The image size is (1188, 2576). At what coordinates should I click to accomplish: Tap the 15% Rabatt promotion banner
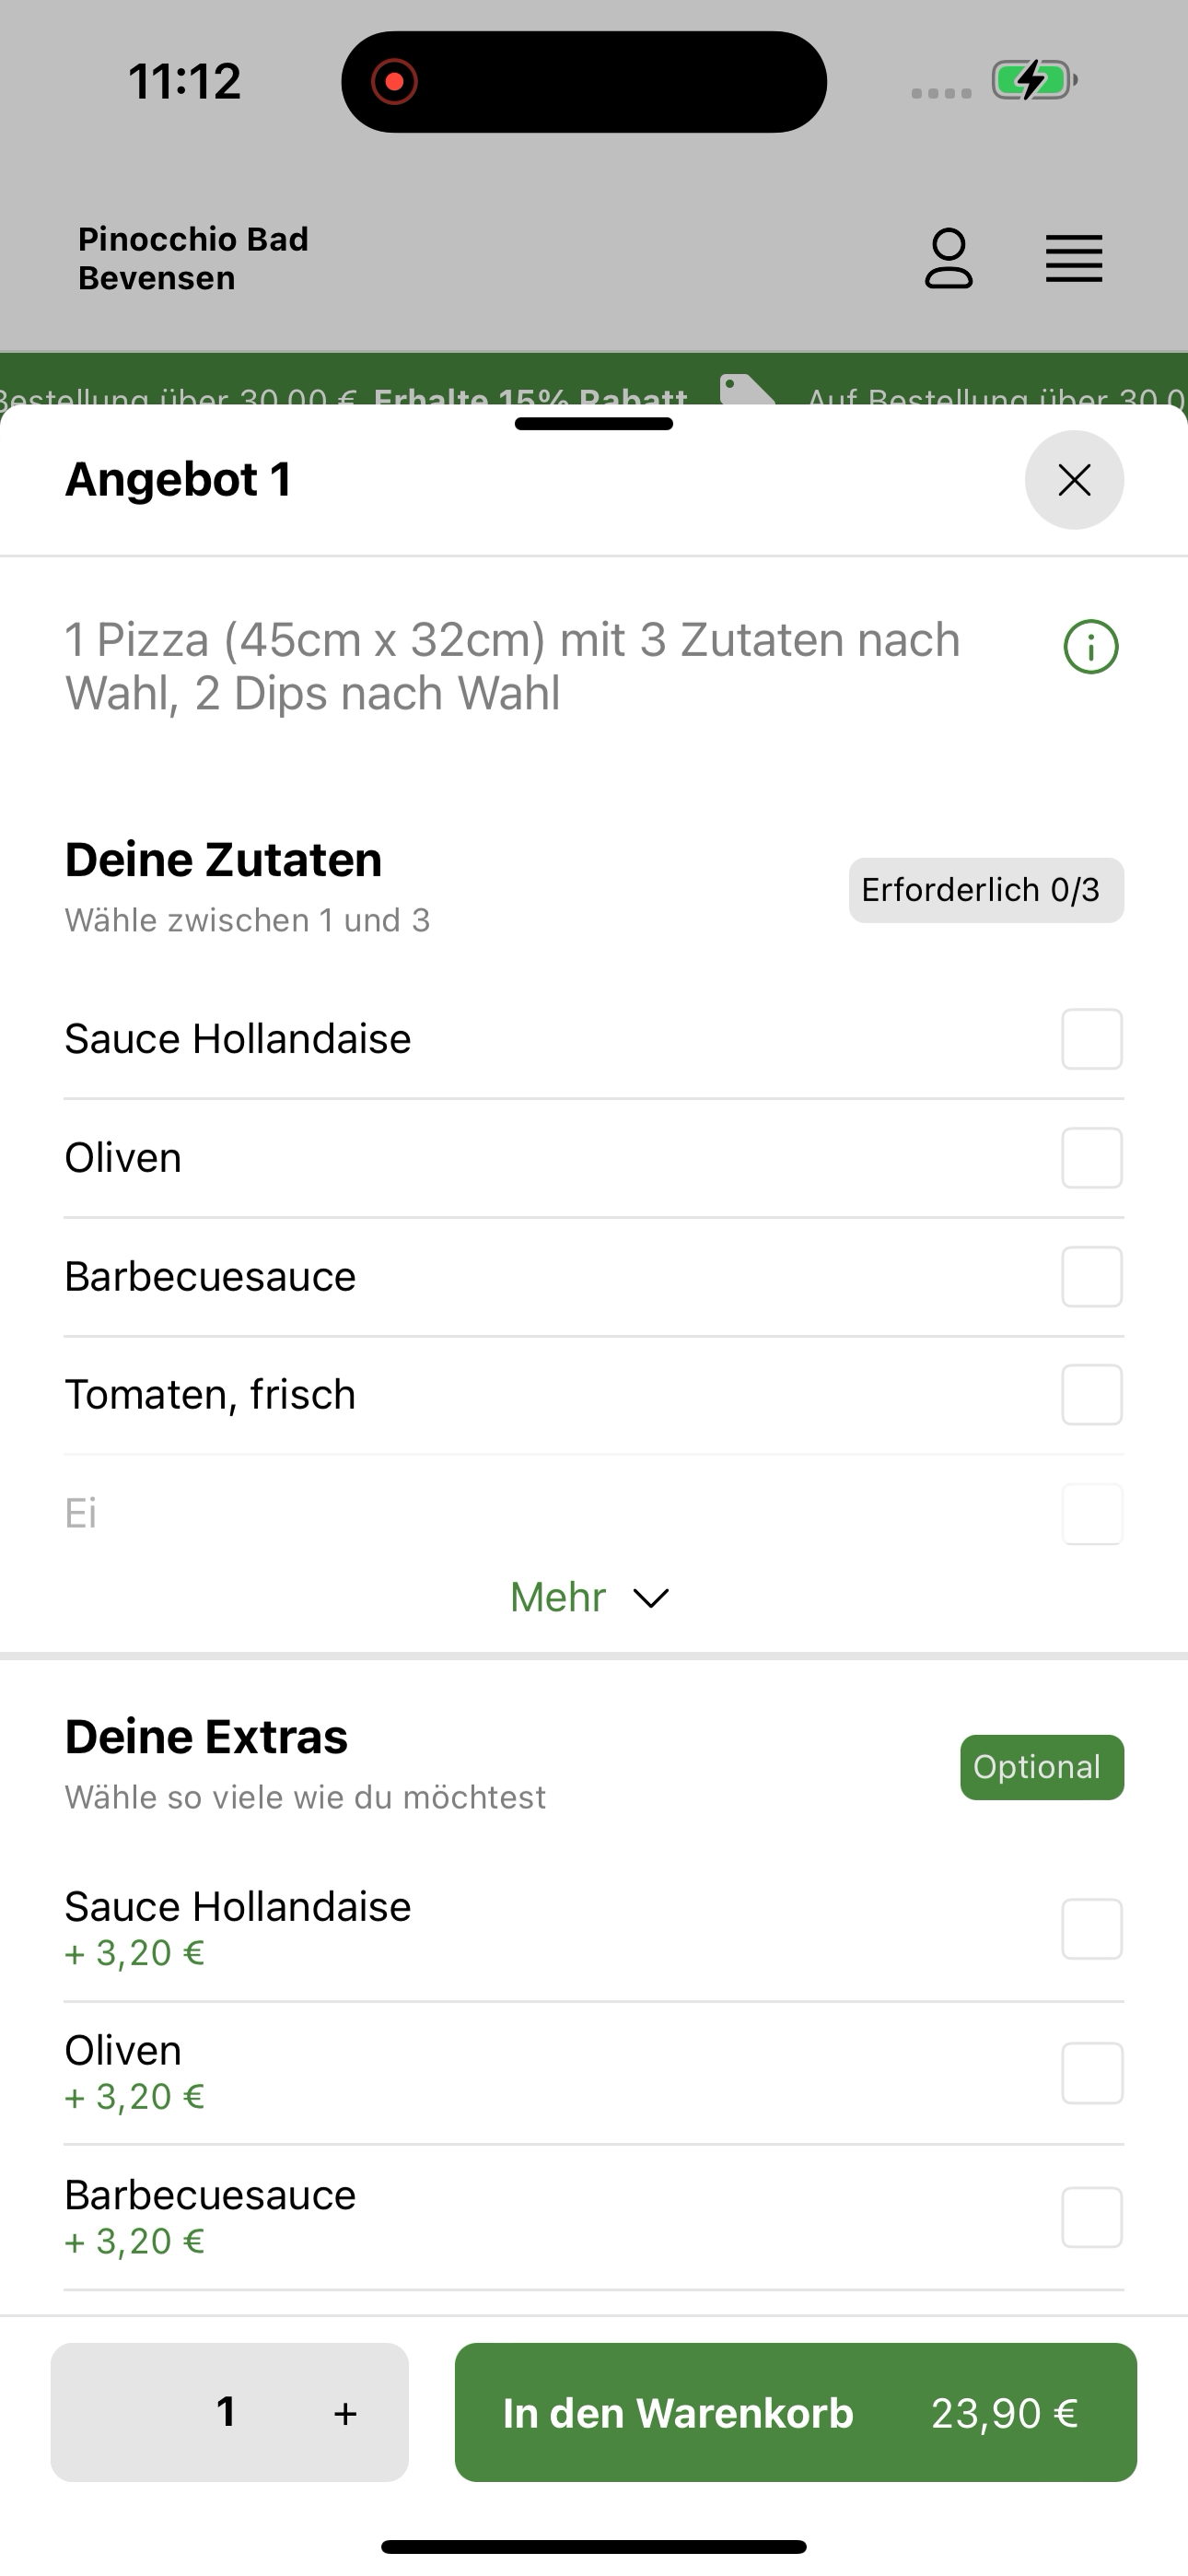pos(594,380)
